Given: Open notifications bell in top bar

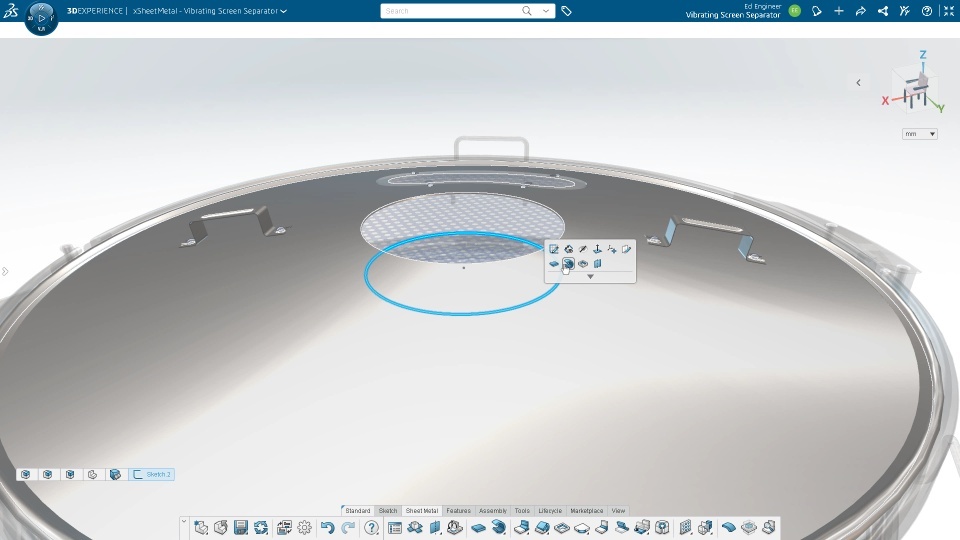Looking at the screenshot, I should pos(817,11).
